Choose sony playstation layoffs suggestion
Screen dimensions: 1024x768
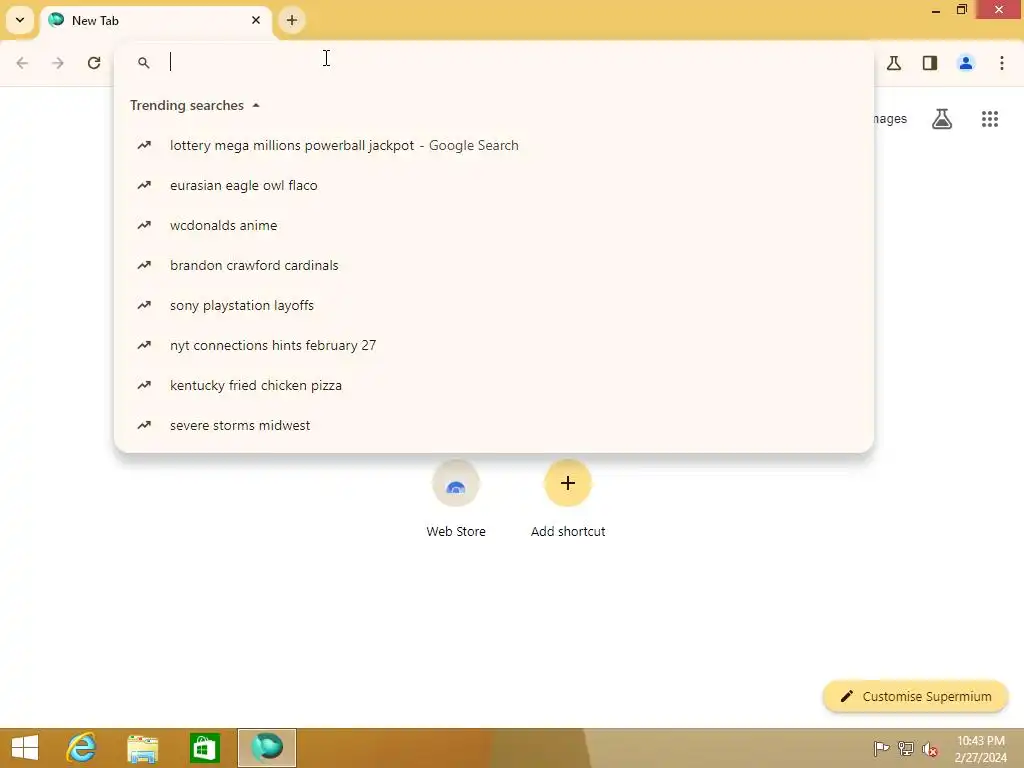point(494,306)
